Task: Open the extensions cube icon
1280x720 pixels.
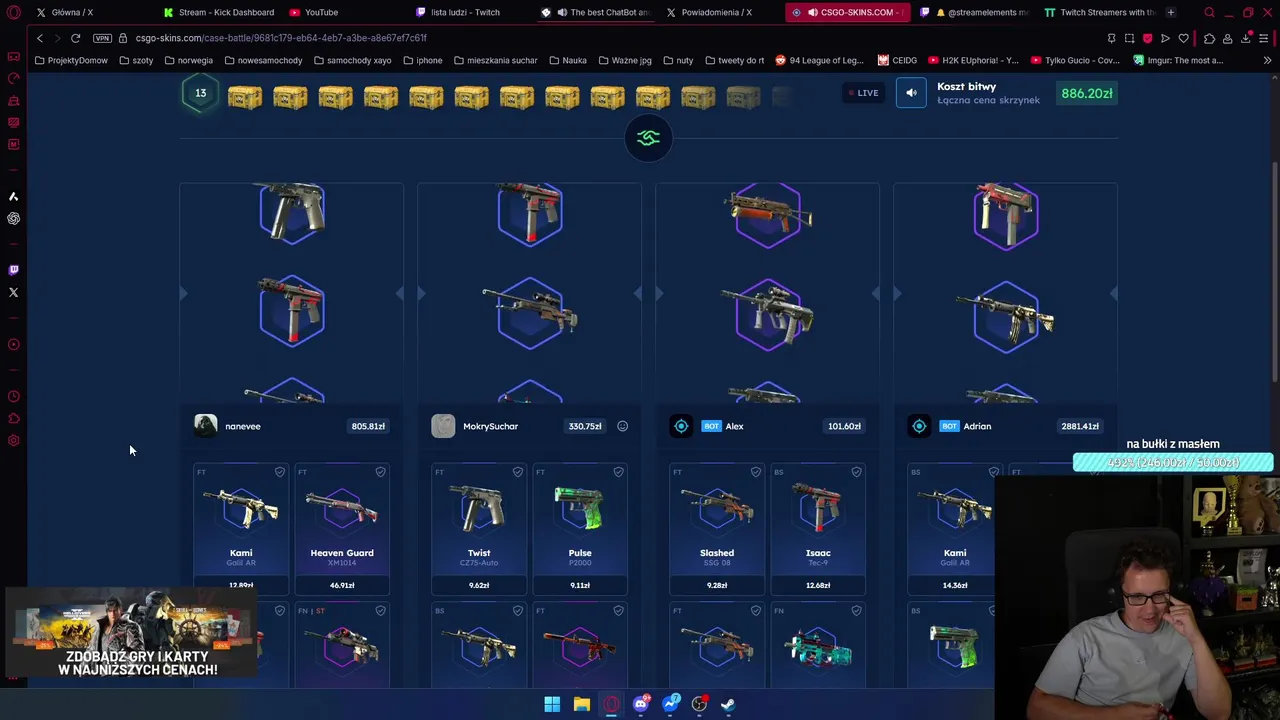Action: 1209,38
